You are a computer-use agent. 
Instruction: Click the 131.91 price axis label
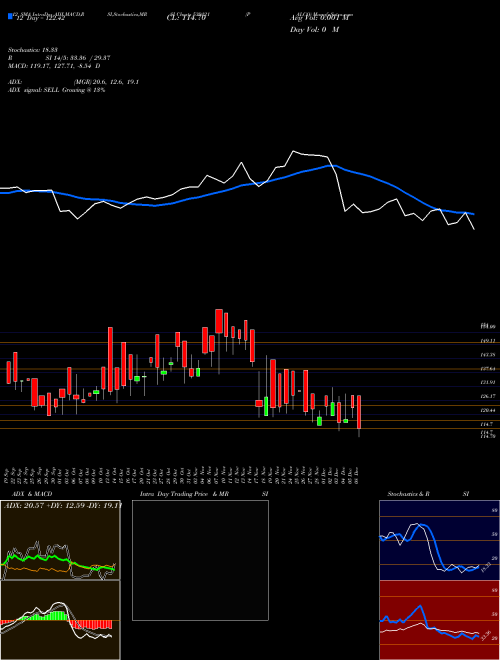(488, 383)
